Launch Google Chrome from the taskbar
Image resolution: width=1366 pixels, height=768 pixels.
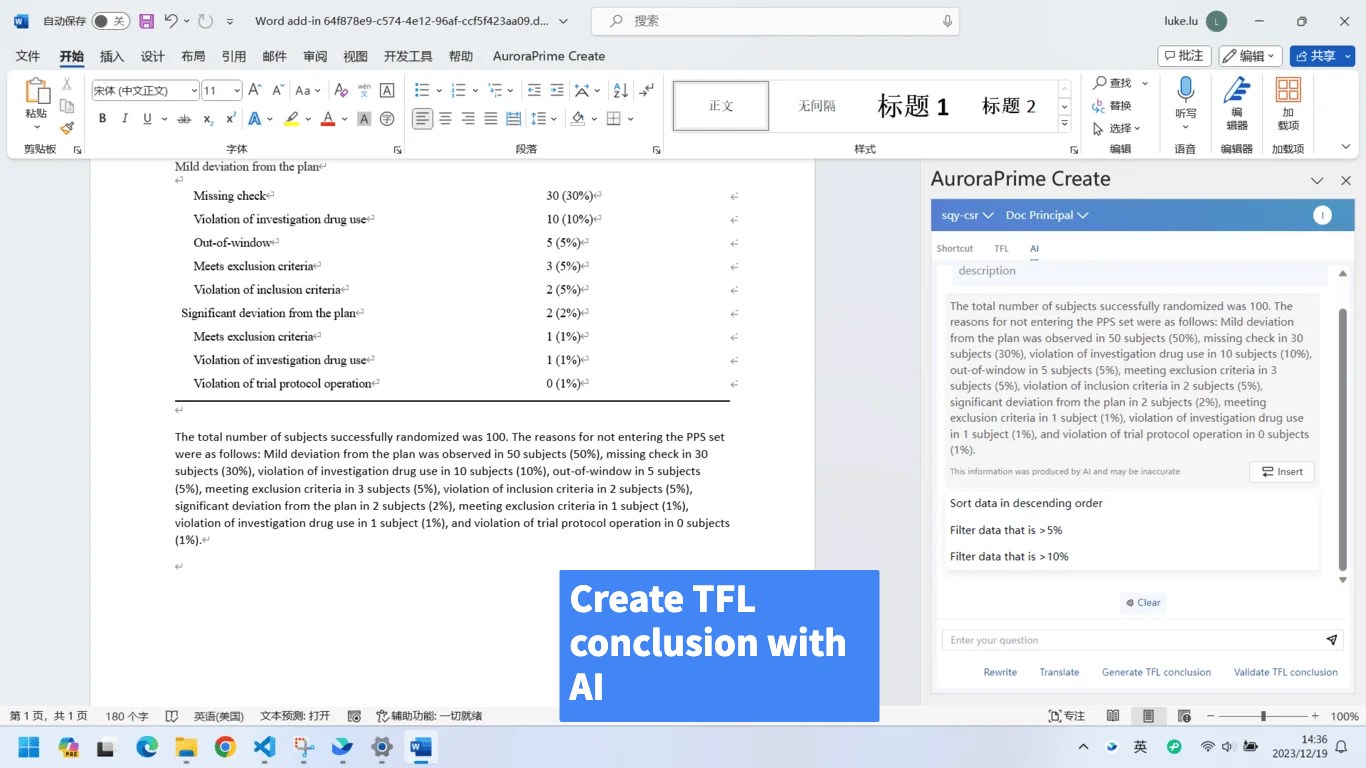point(225,747)
